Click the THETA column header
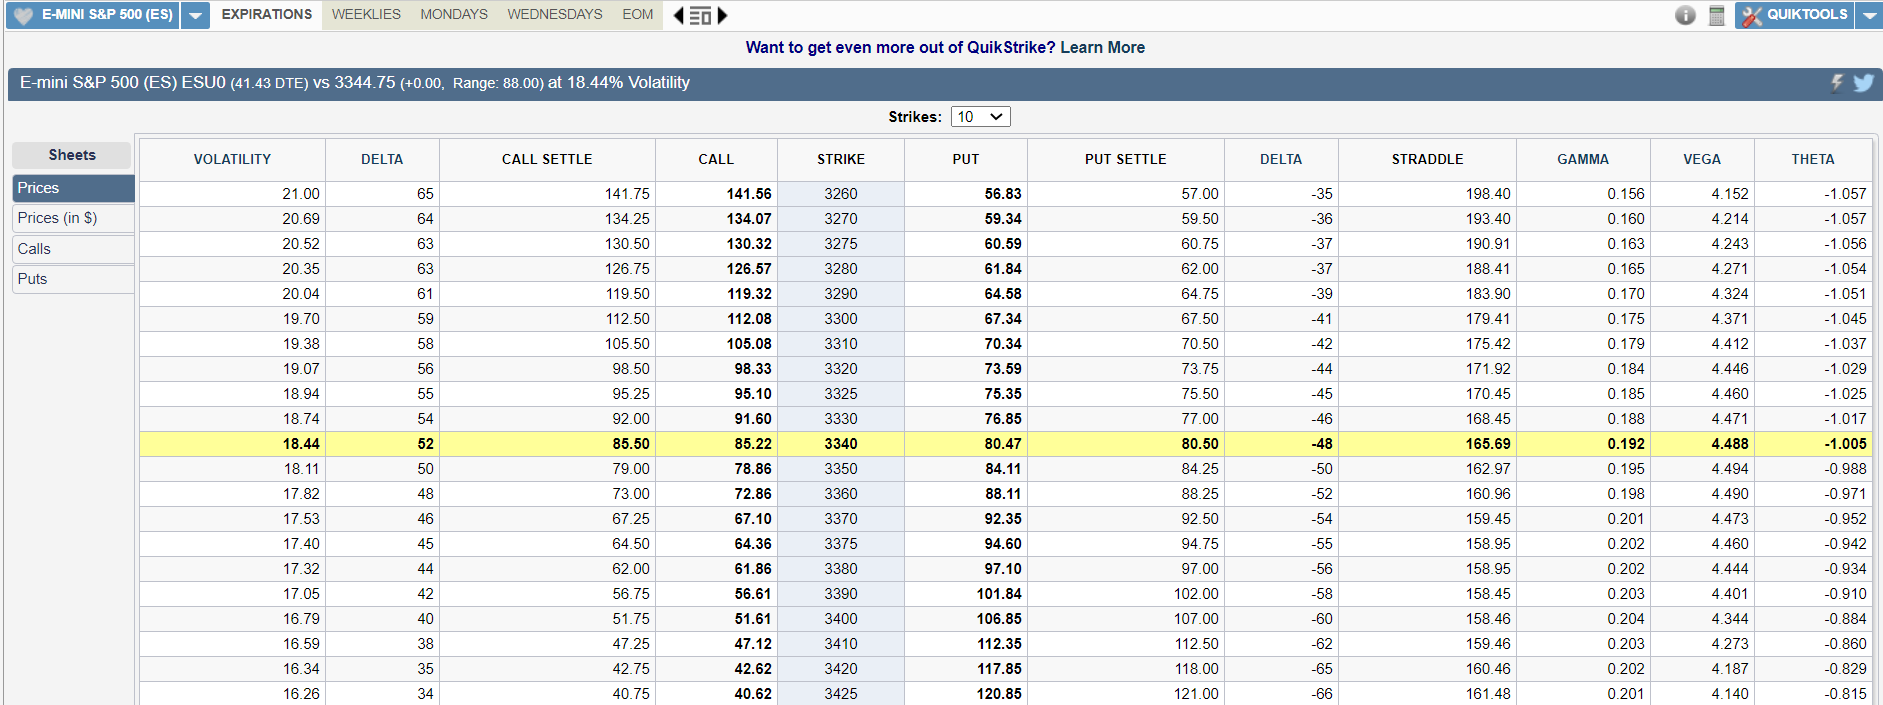1883x705 pixels. point(1813,159)
